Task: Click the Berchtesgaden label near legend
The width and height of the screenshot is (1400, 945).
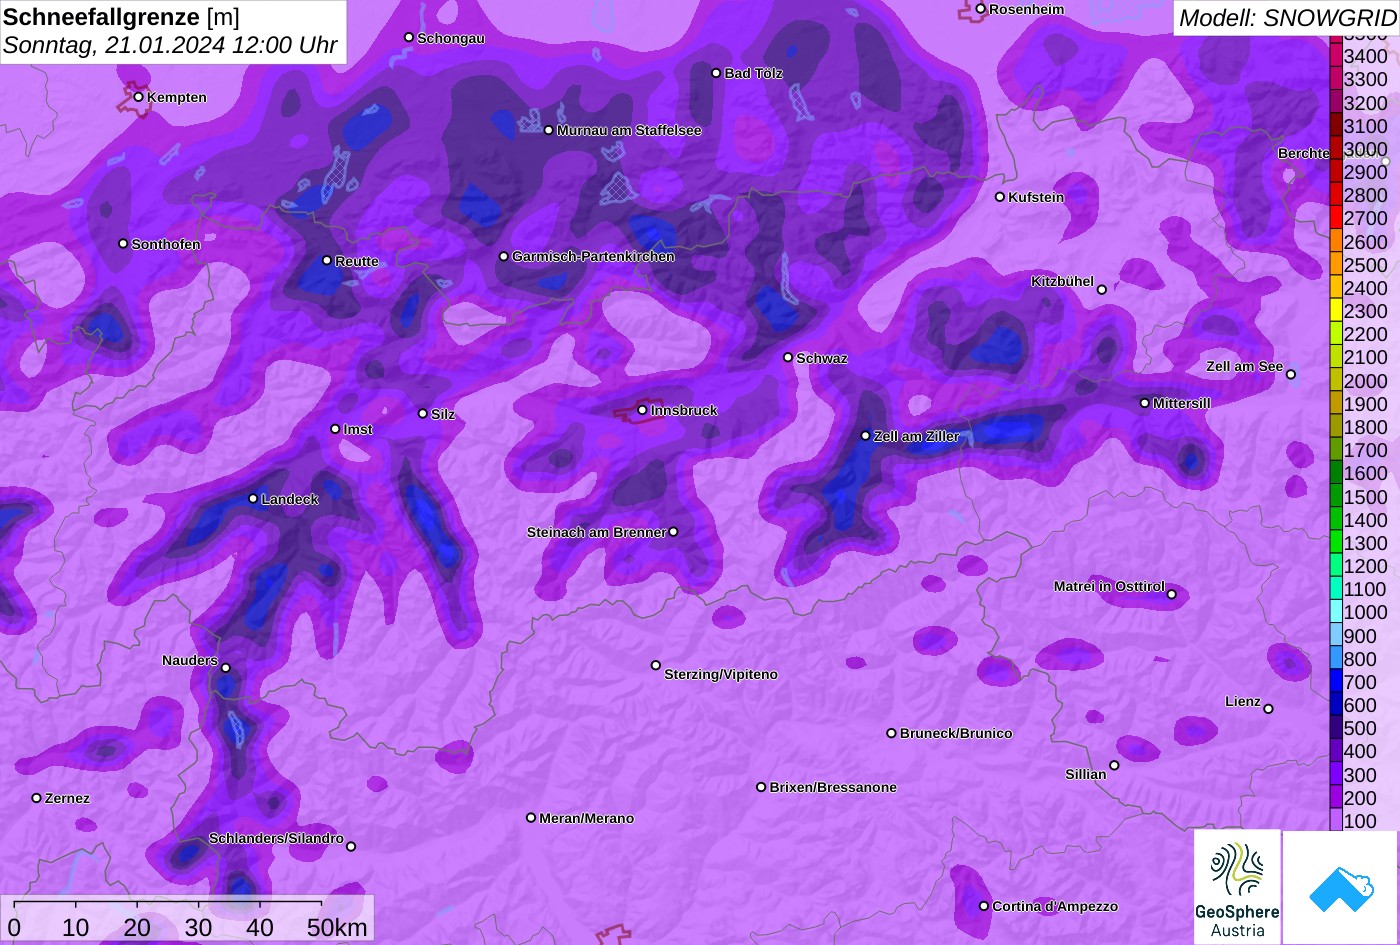Action: pyautogui.click(x=1303, y=153)
